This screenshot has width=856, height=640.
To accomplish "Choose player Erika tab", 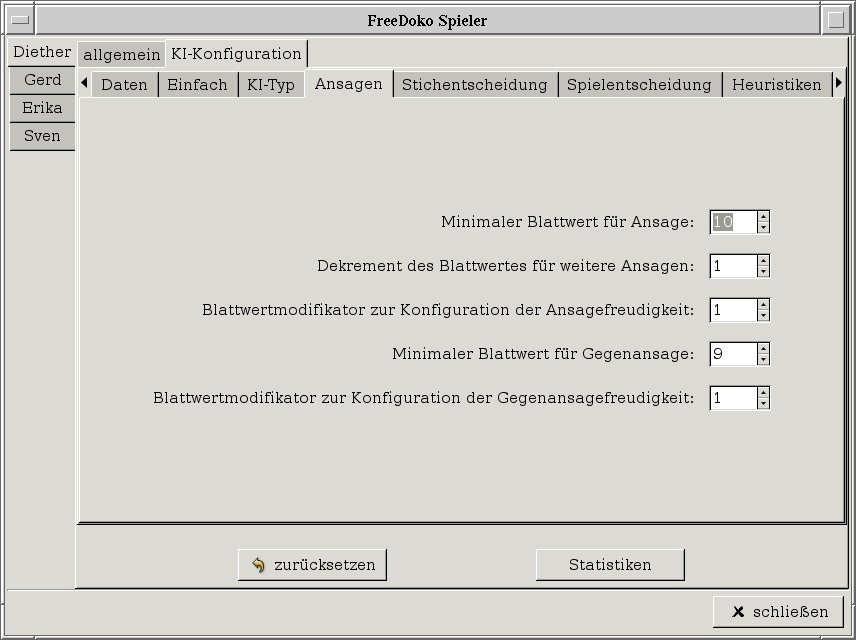I will 42,108.
